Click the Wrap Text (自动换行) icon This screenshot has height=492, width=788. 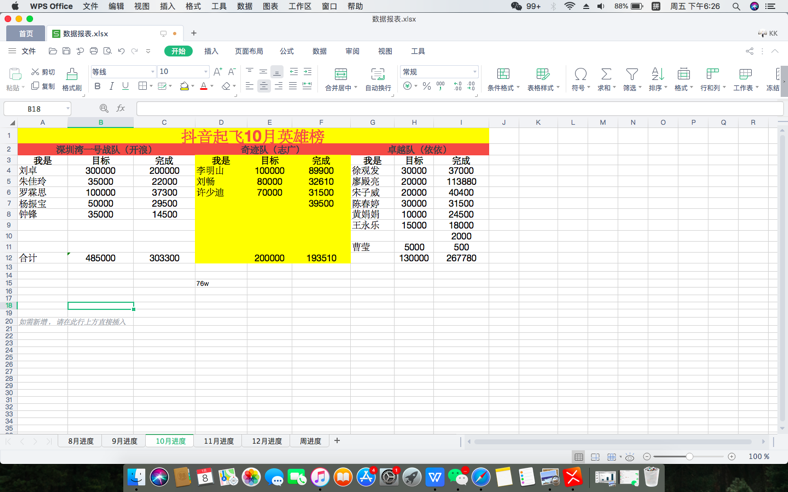377,74
